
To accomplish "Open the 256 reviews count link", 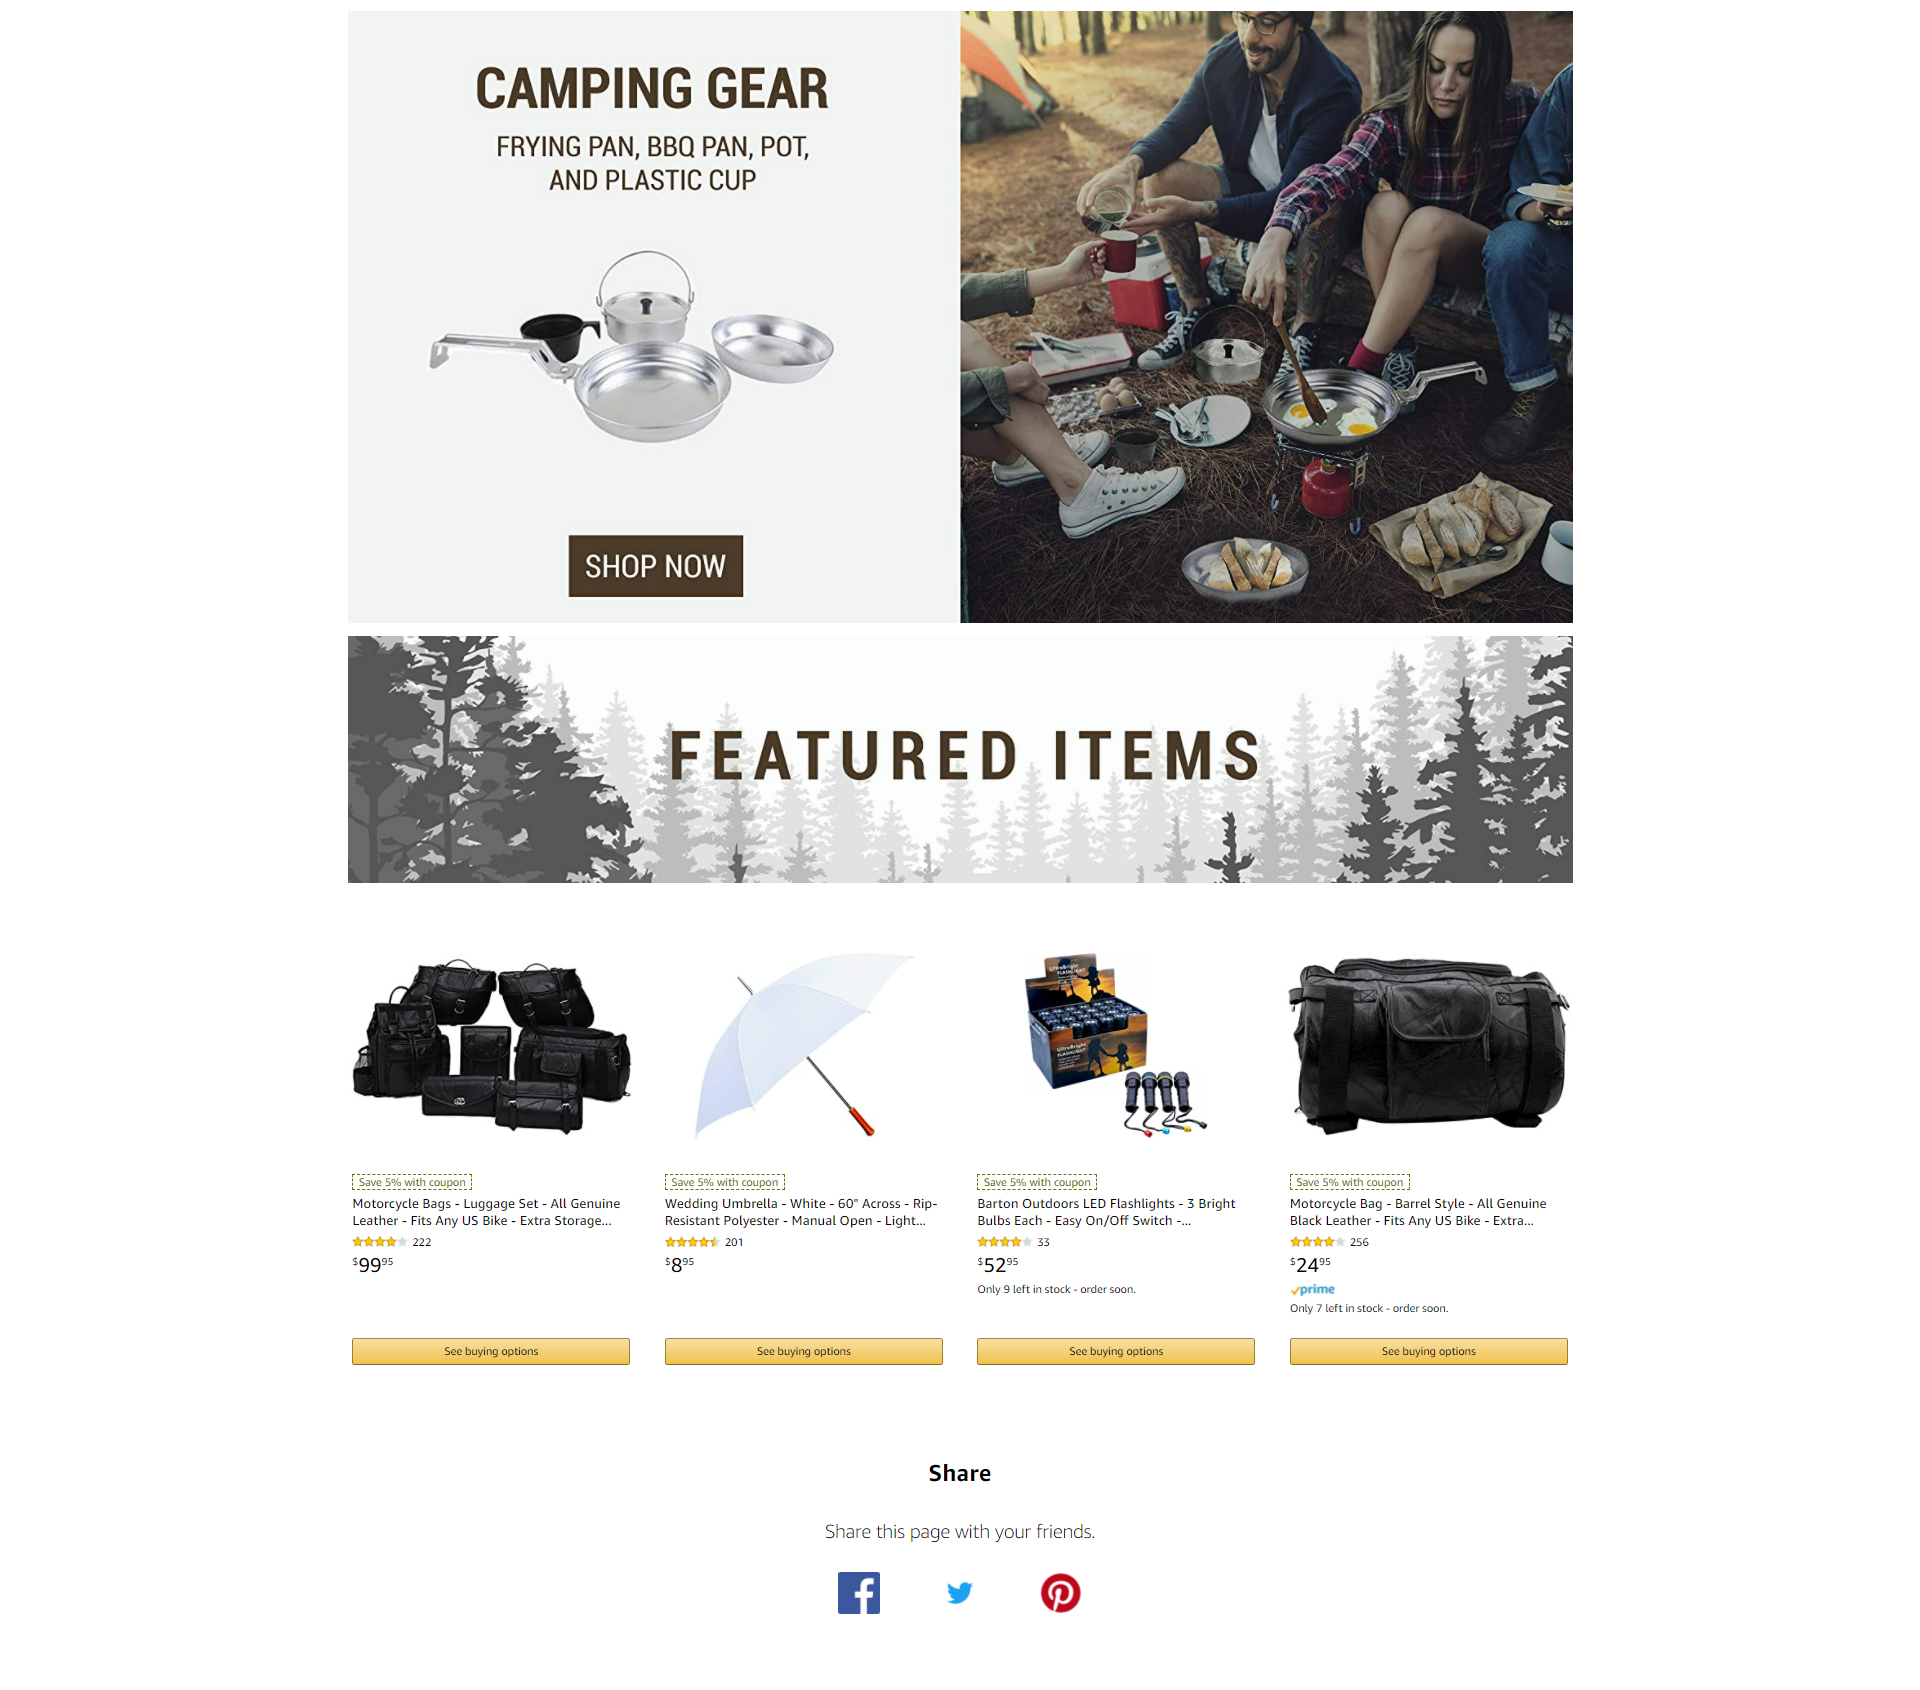I will tap(1359, 1242).
